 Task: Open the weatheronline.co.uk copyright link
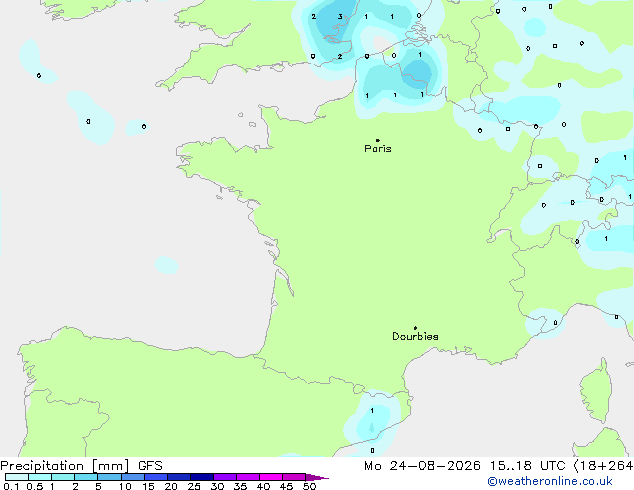pos(550,481)
